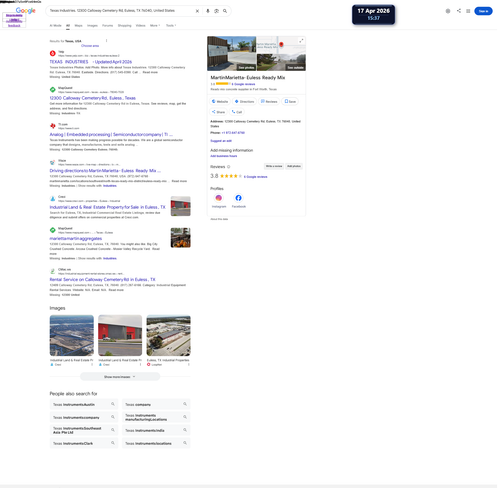Submit query with the magnifying glass icon
Image resolution: width=500 pixels, height=488 pixels.
coord(225,11)
